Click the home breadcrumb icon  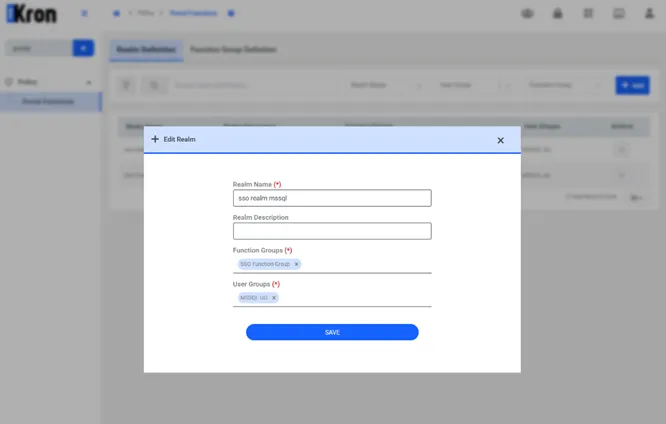[116, 14]
